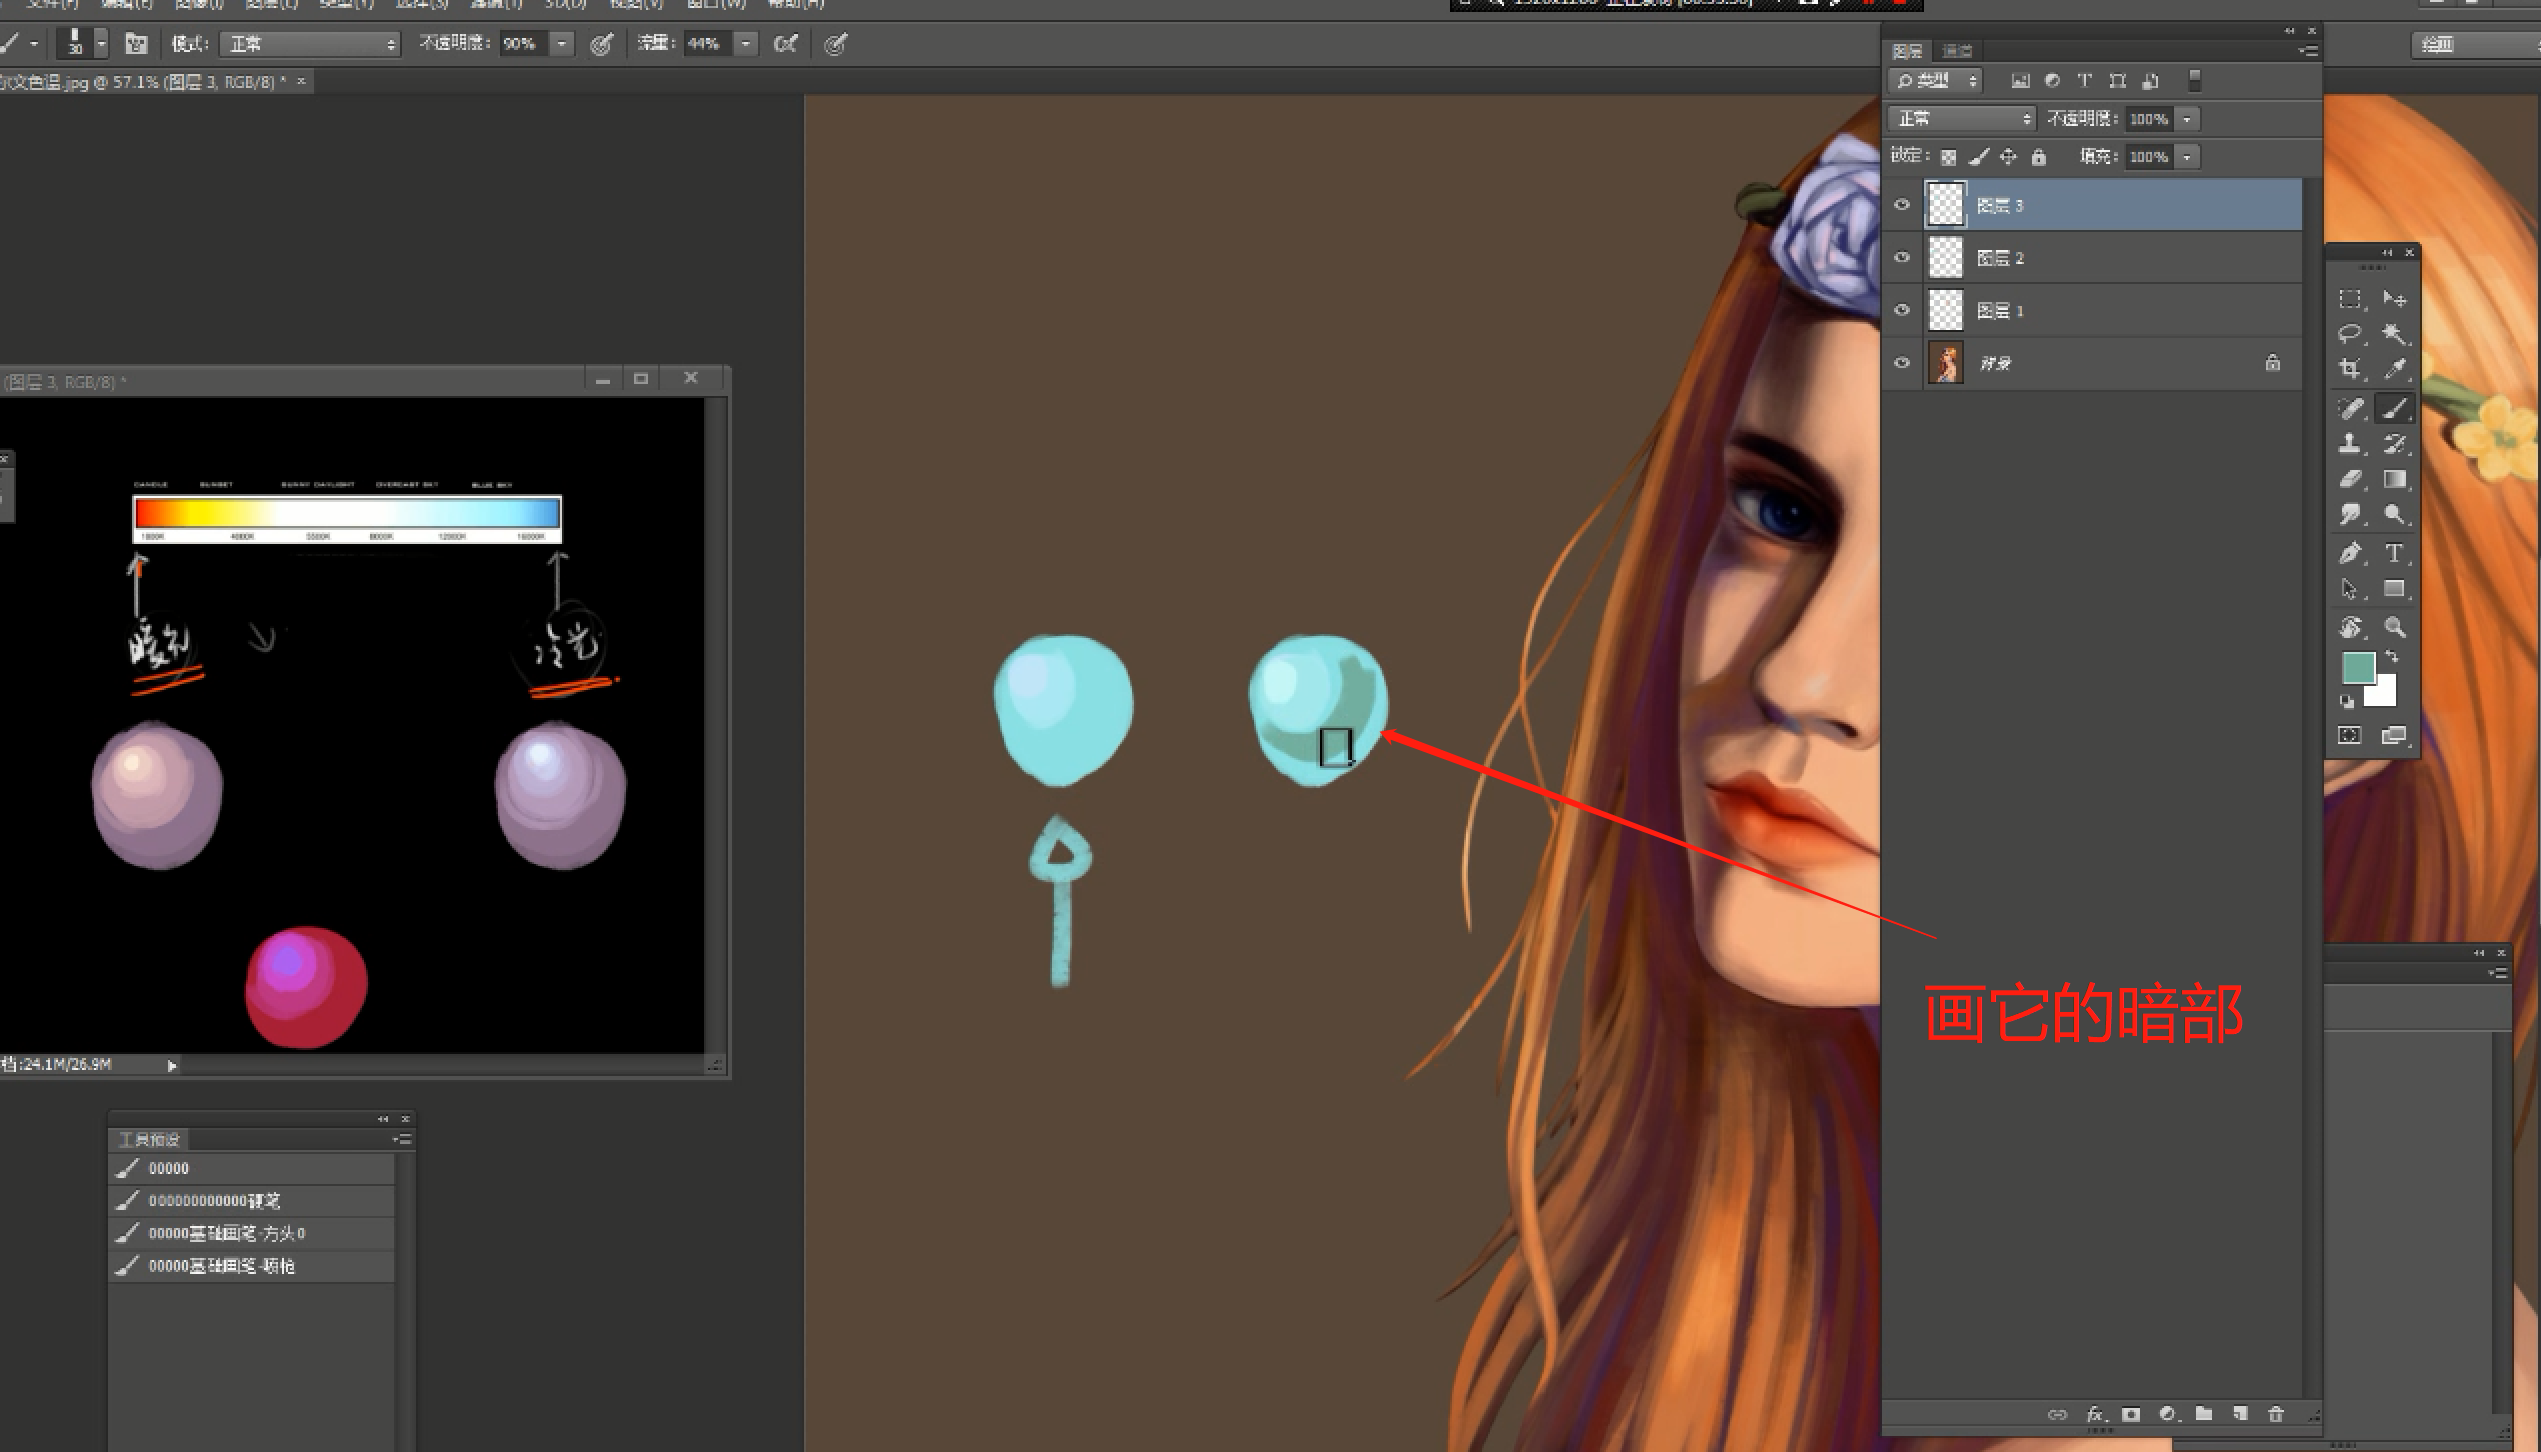Activate the Gradient tool

[x=2395, y=480]
